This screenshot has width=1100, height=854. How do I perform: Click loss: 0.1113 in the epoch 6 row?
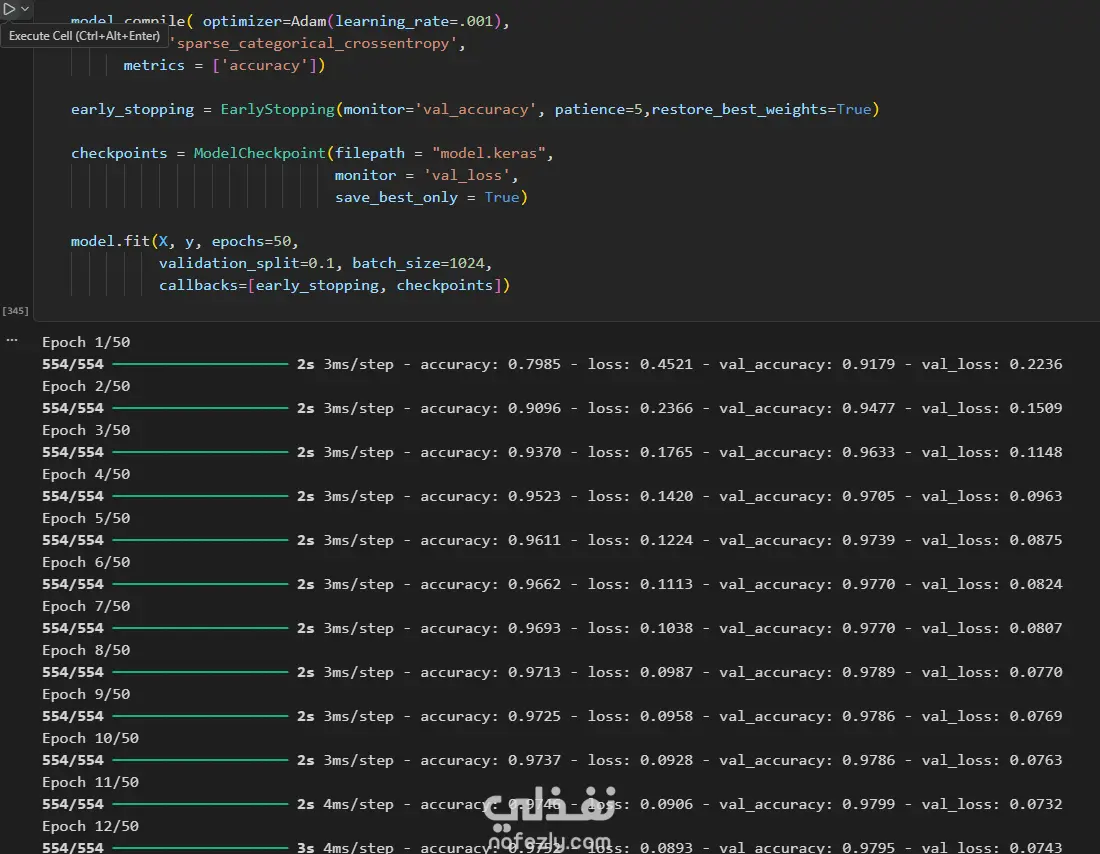pyautogui.click(x=640, y=585)
